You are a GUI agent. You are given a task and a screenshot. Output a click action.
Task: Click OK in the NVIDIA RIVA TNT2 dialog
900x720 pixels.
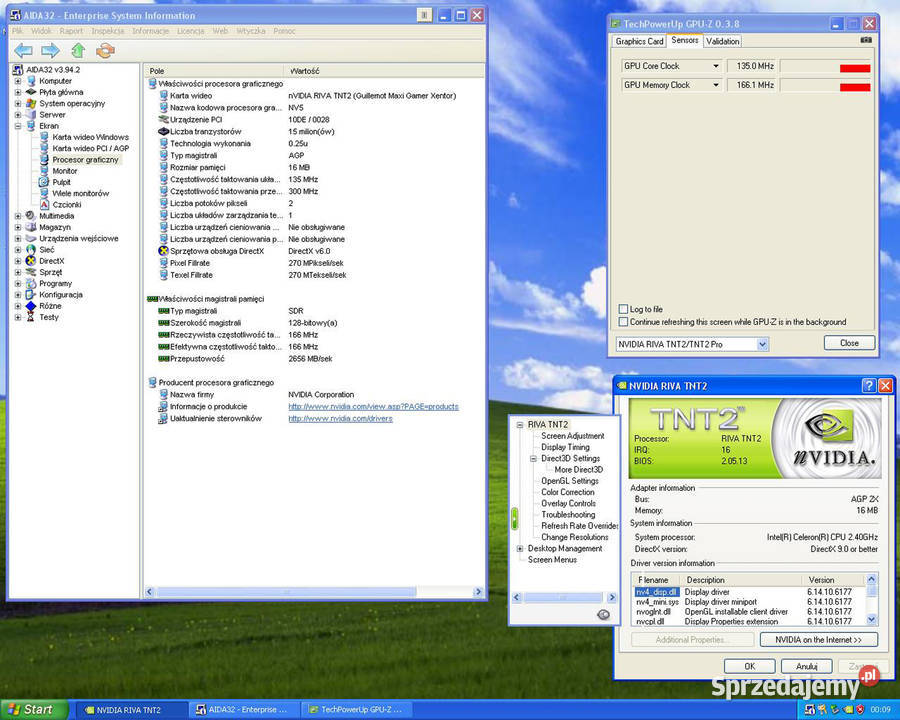750,666
